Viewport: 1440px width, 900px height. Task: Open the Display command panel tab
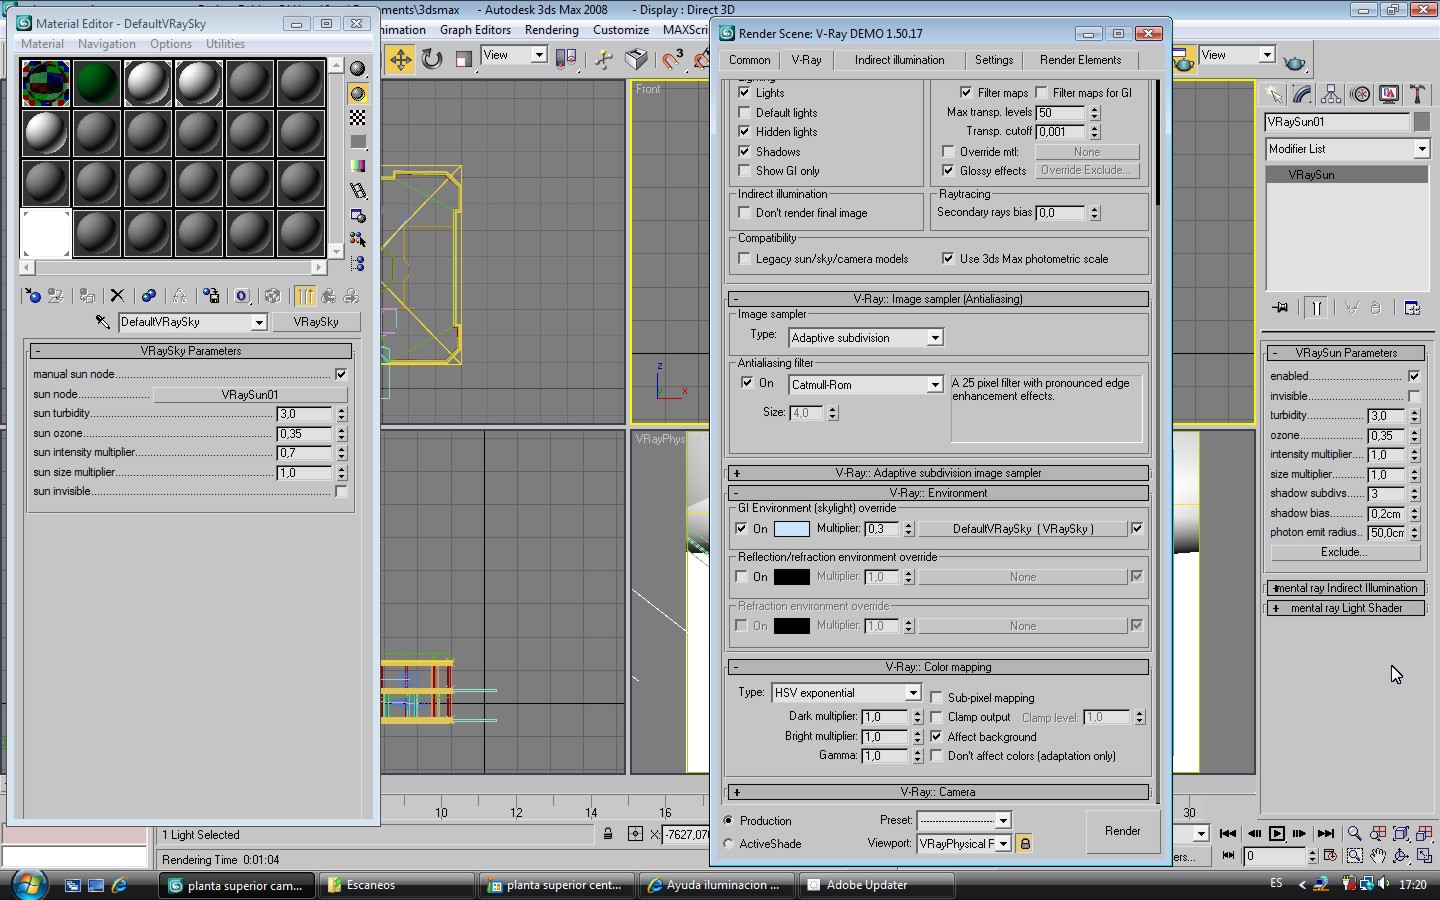click(1389, 94)
